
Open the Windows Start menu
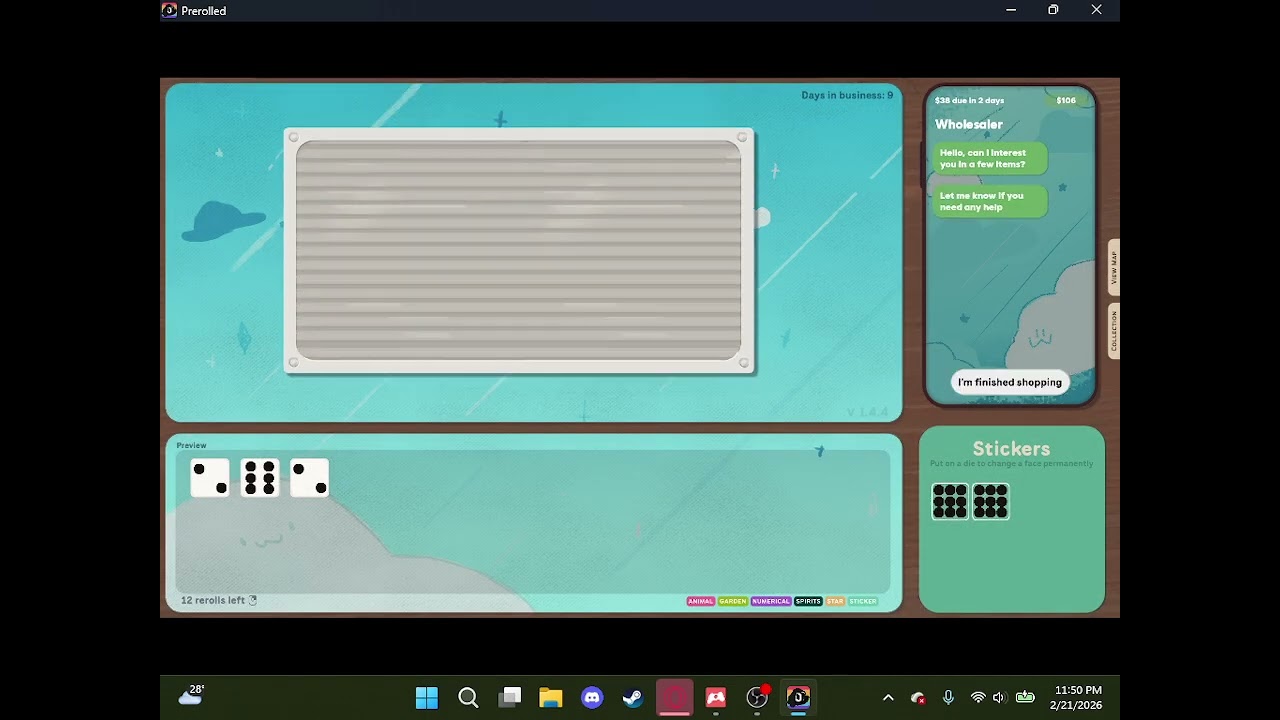coord(426,697)
